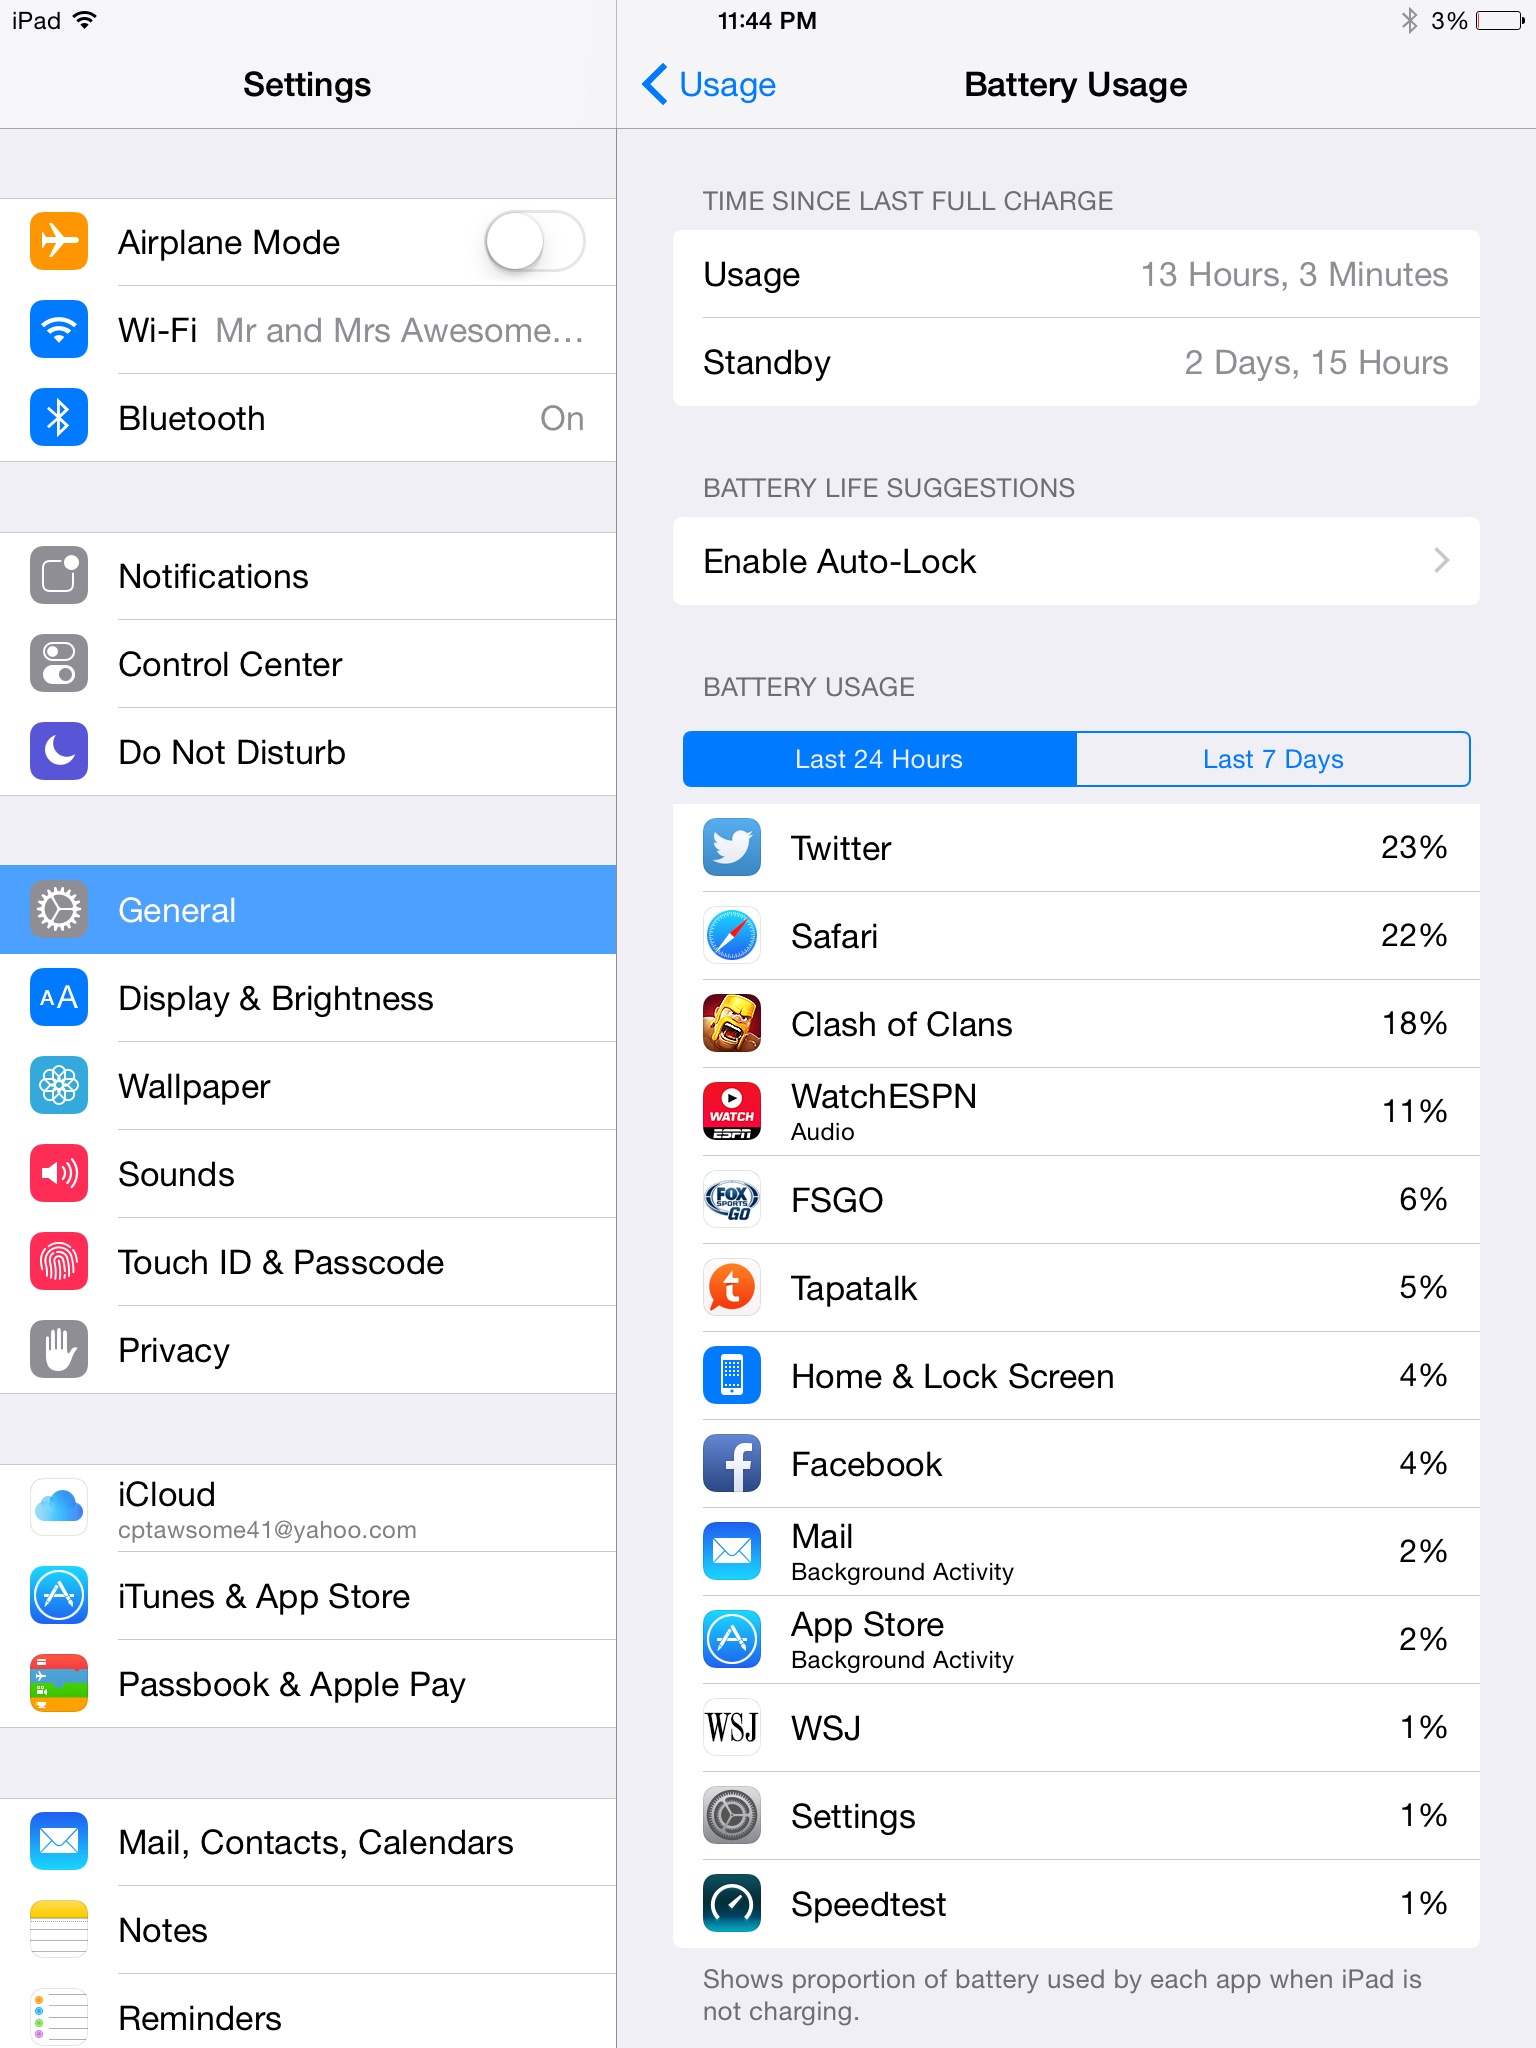Open Display & Brightness settings
Viewport: 1536px width, 2048px height.
308,998
